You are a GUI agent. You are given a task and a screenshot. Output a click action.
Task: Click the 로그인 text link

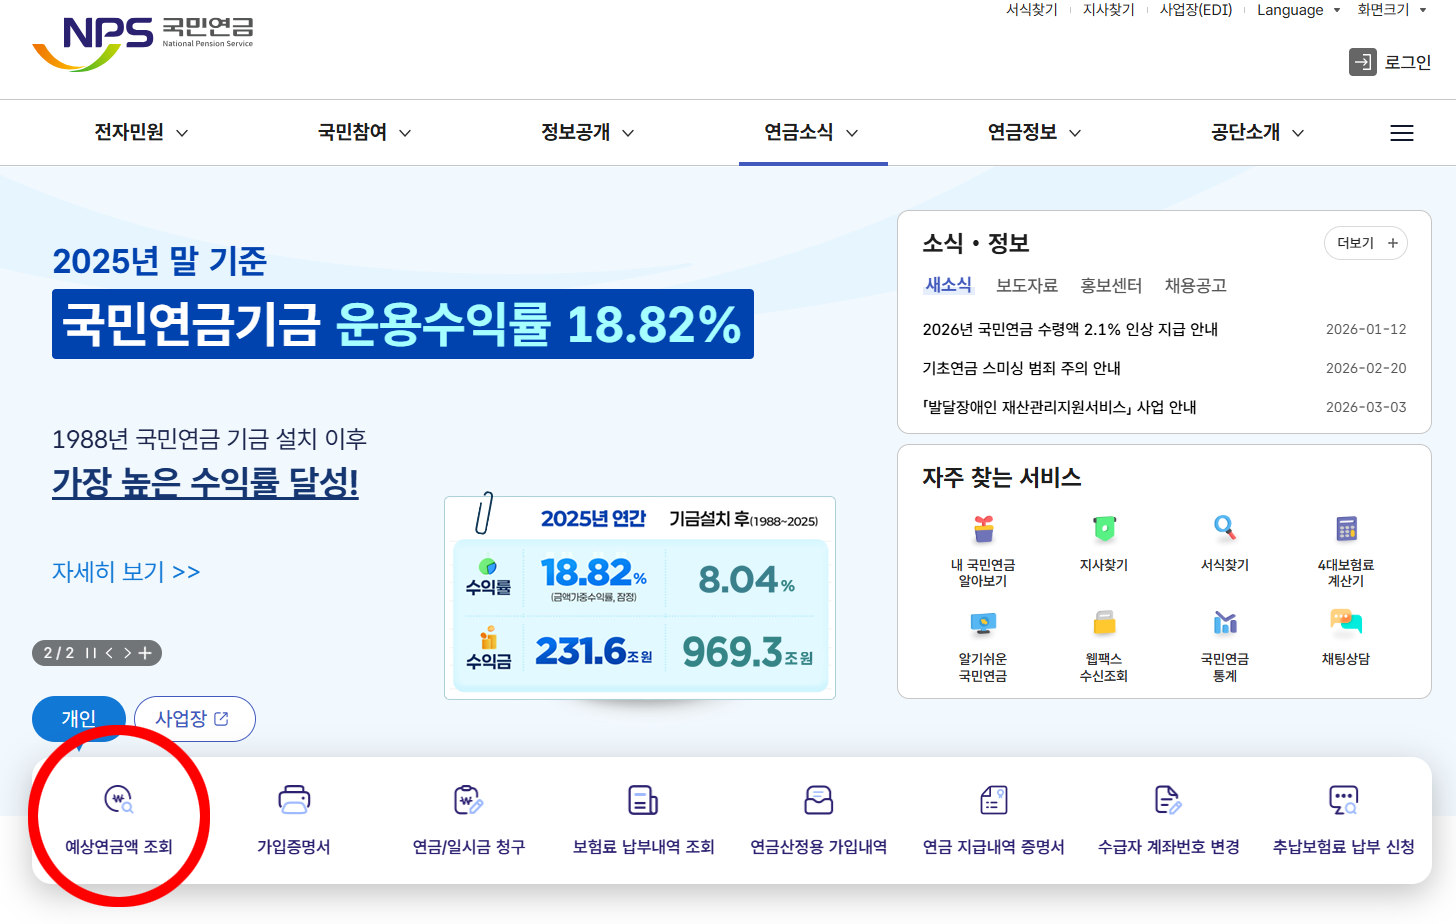pyautogui.click(x=1408, y=62)
